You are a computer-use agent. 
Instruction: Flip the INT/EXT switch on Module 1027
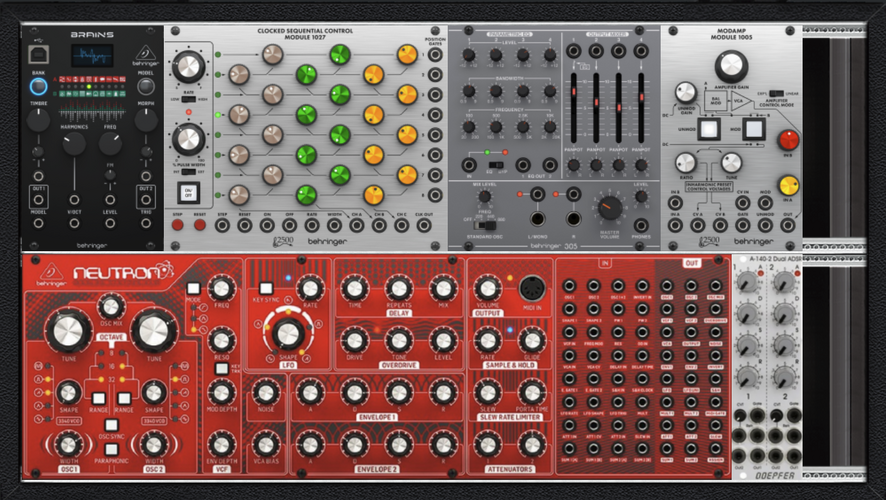[188, 172]
